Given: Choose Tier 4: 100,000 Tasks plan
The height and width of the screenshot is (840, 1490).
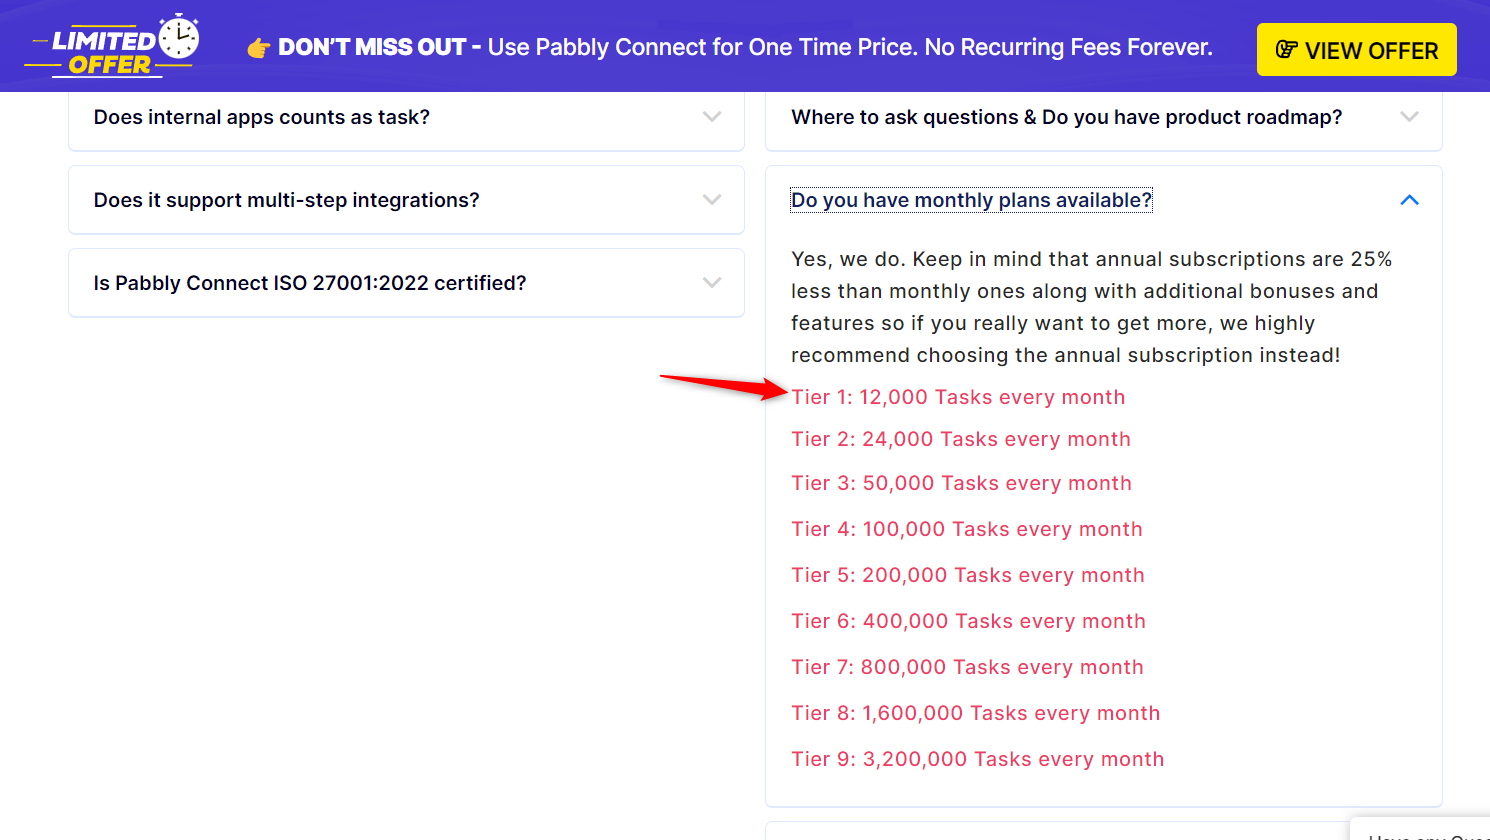Looking at the screenshot, I should (966, 529).
